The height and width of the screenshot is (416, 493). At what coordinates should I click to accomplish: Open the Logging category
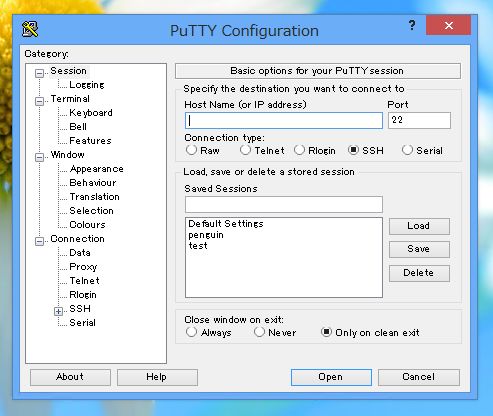87,85
